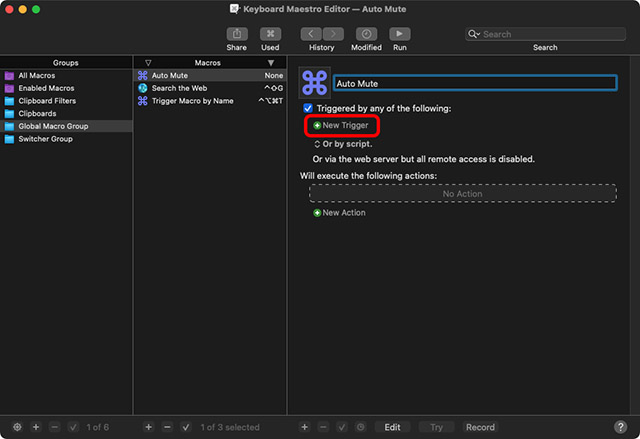Select the Global Macro Group
640x439 pixels.
66,126
